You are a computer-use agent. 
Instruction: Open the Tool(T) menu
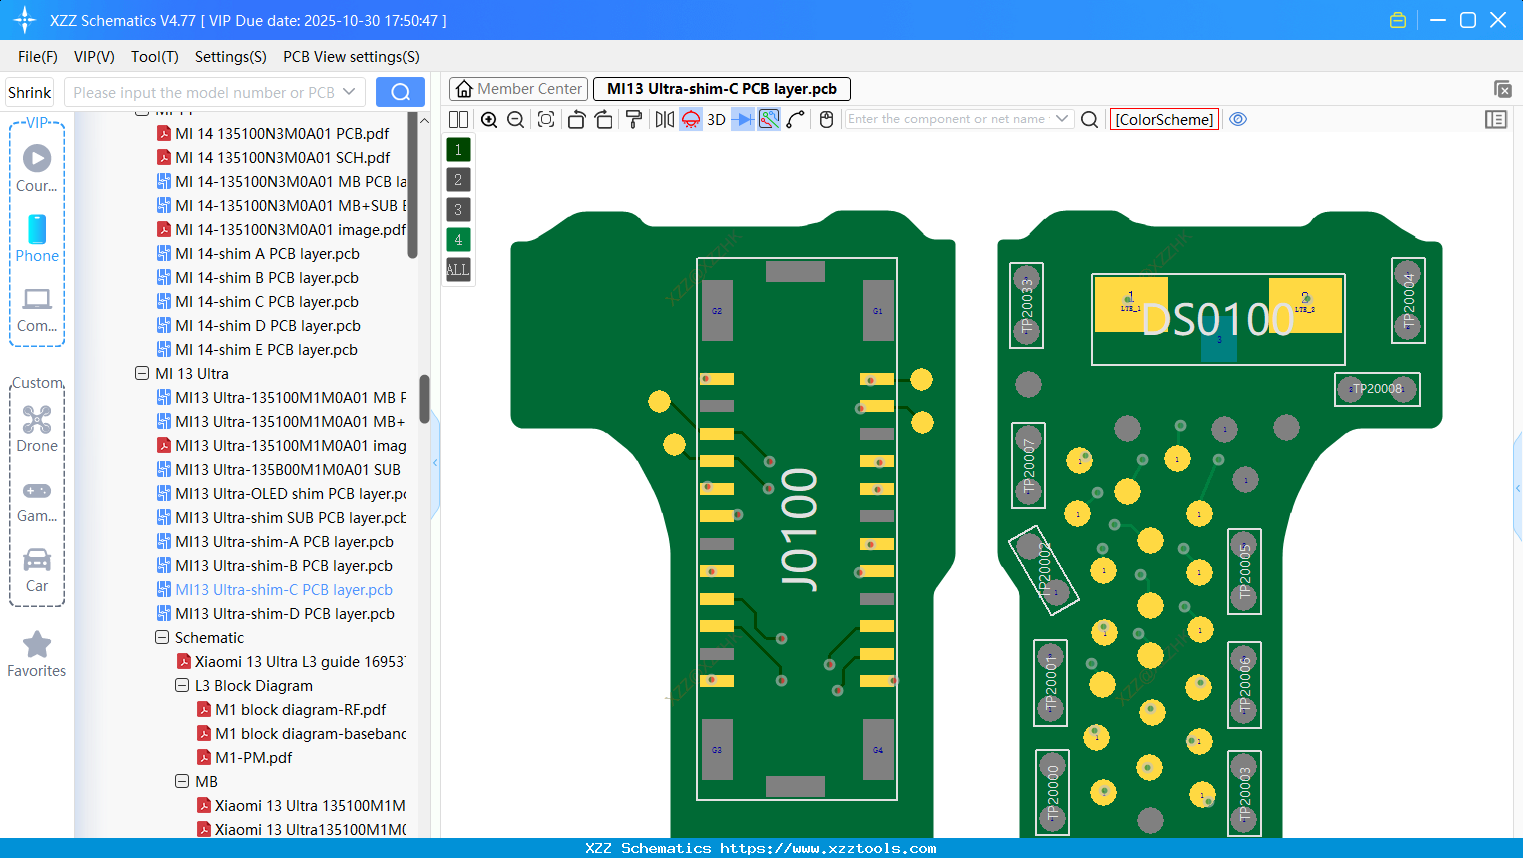pos(154,57)
